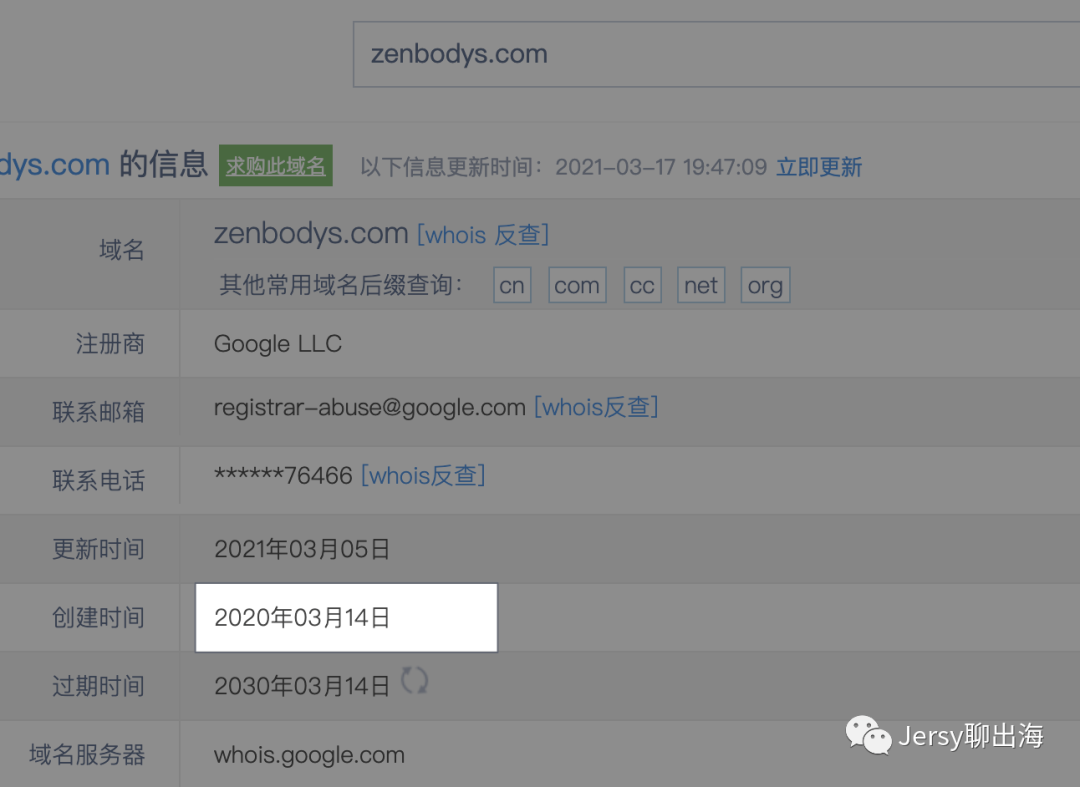Click the refresh icon beside expiry date
This screenshot has width=1080, height=787.
click(415, 681)
